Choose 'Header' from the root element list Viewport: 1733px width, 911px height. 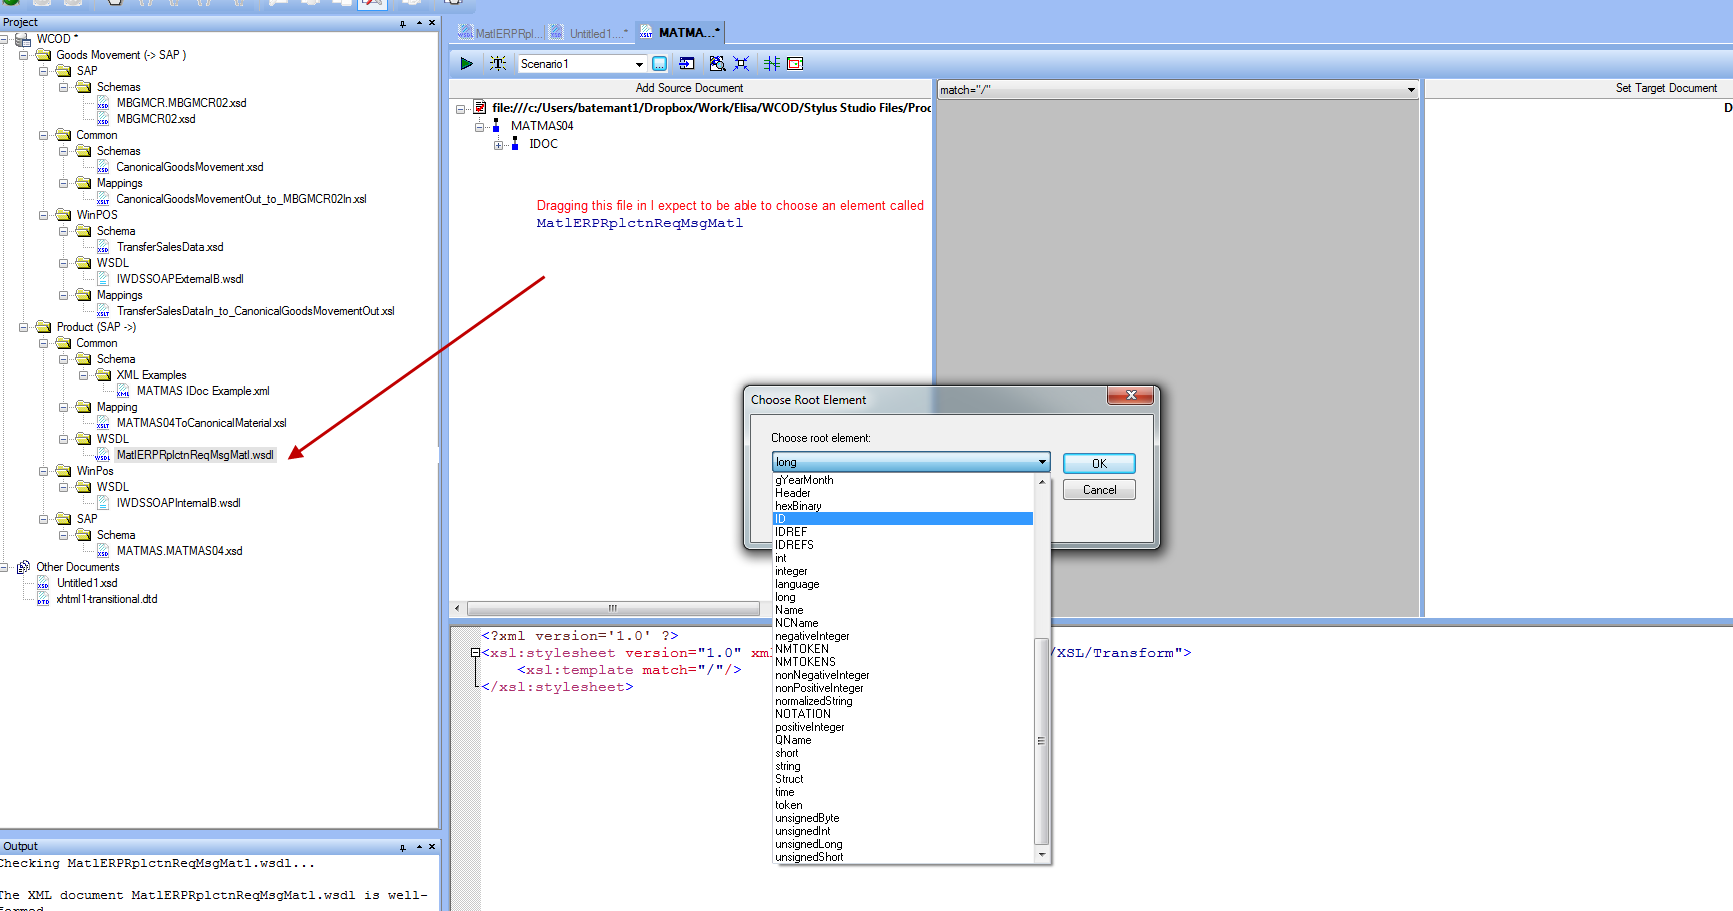coord(903,493)
